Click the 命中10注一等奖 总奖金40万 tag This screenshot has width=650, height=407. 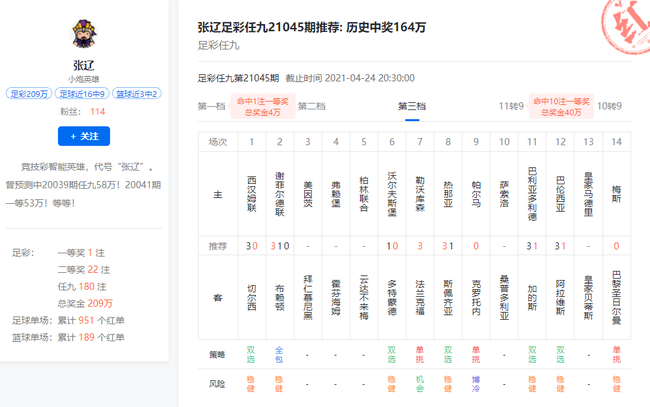[561, 107]
